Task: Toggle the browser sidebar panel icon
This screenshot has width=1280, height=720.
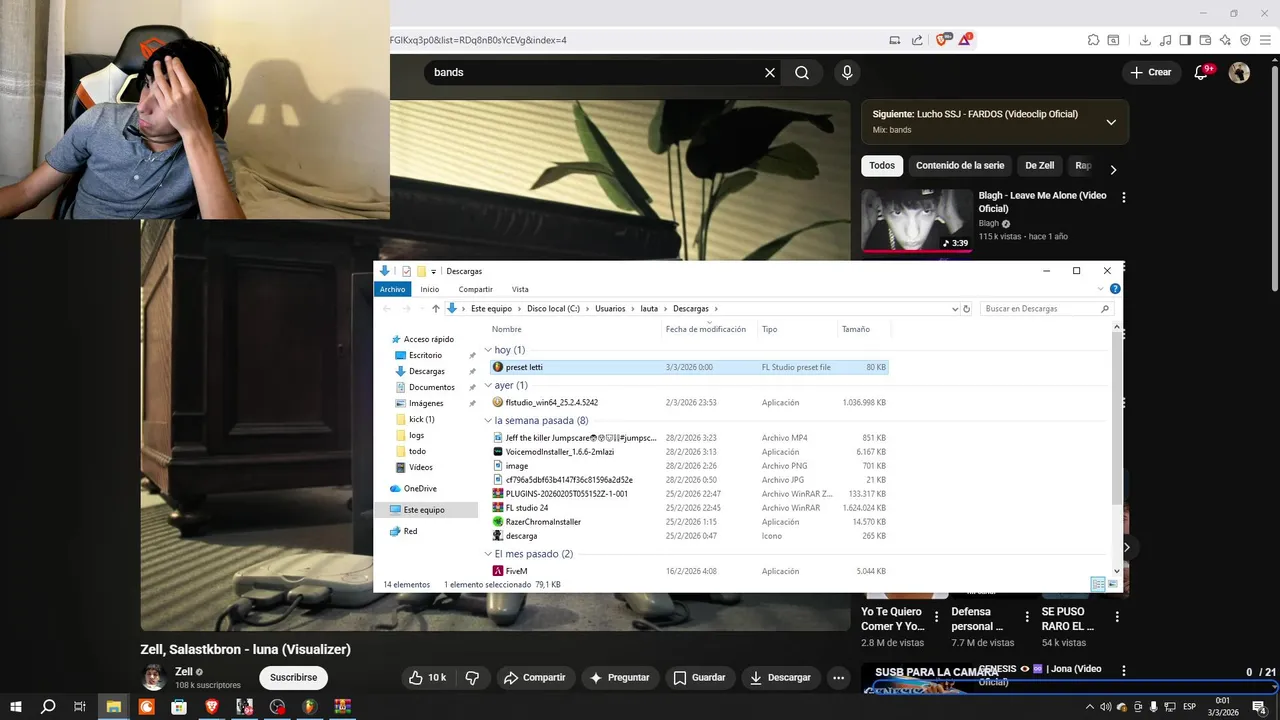Action: (1185, 40)
